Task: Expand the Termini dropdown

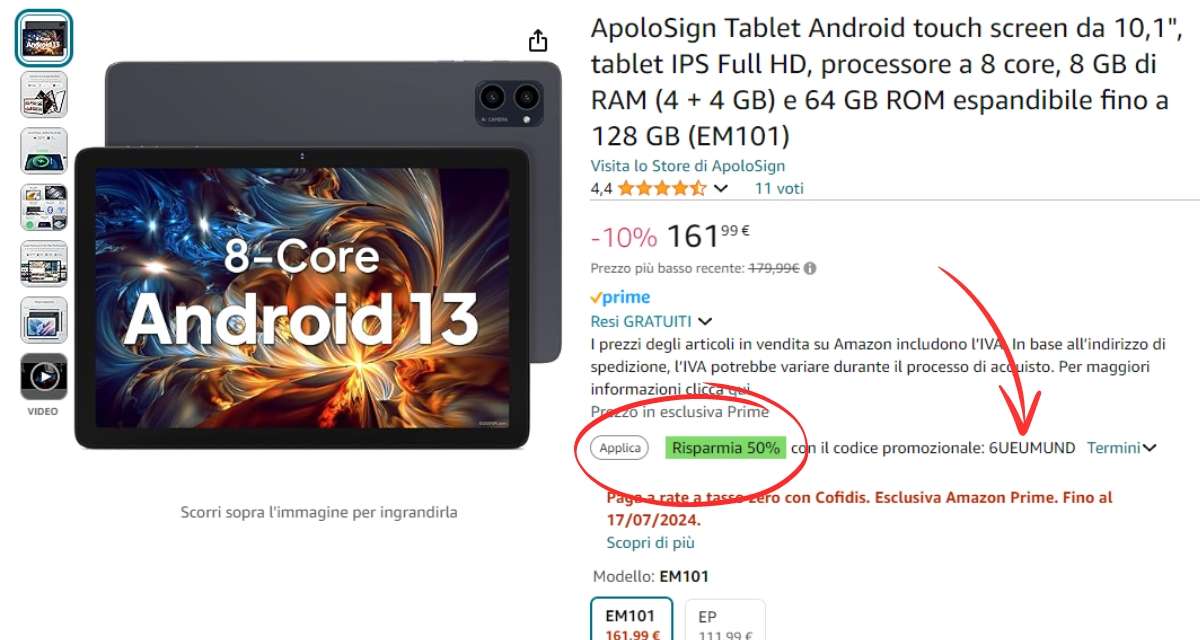Action: [x=1121, y=448]
